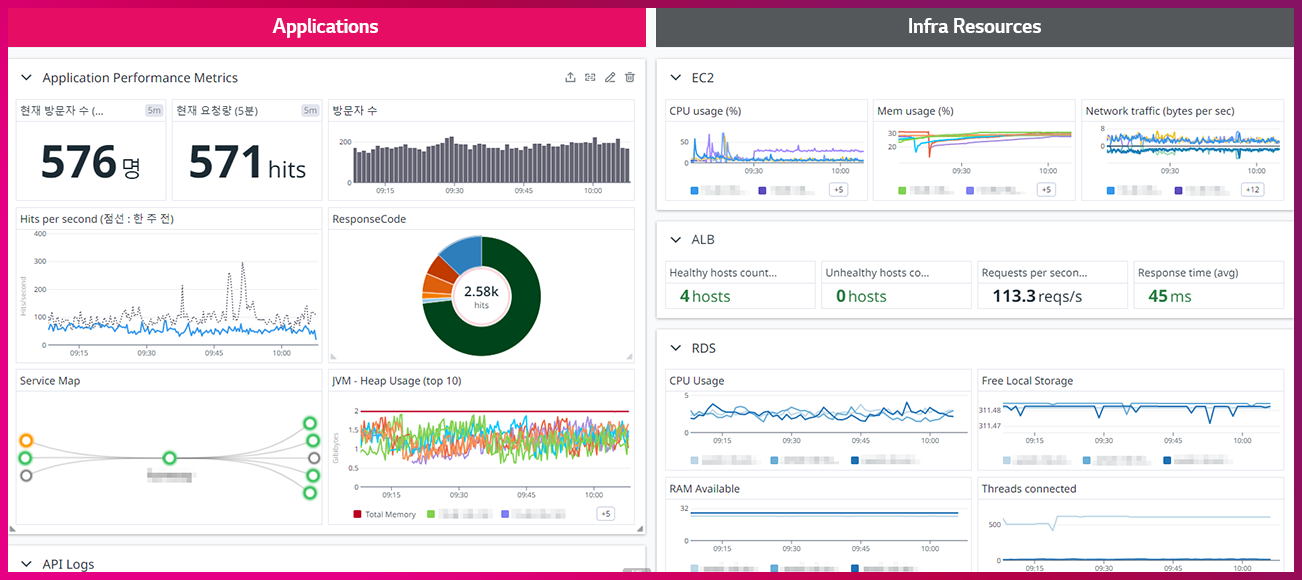Click the 2.58k hits donut chart center
Screen dimensions: 1302x580
(481, 295)
